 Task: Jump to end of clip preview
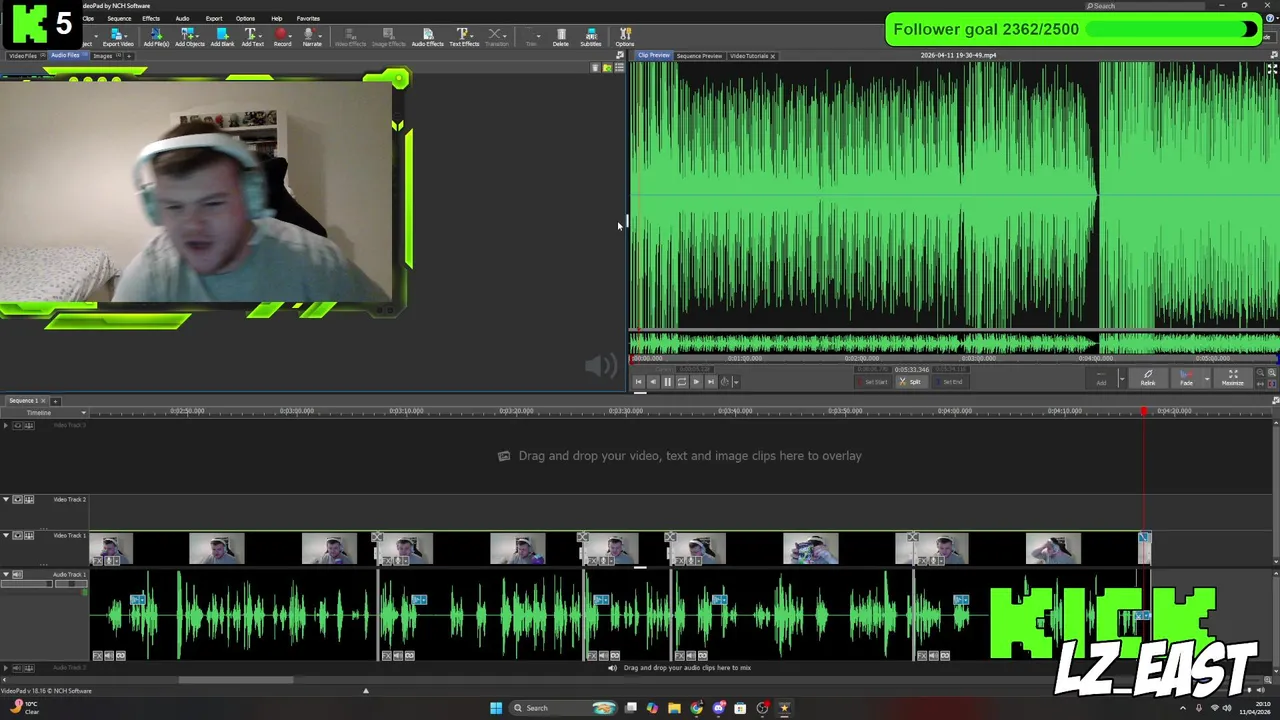(710, 382)
